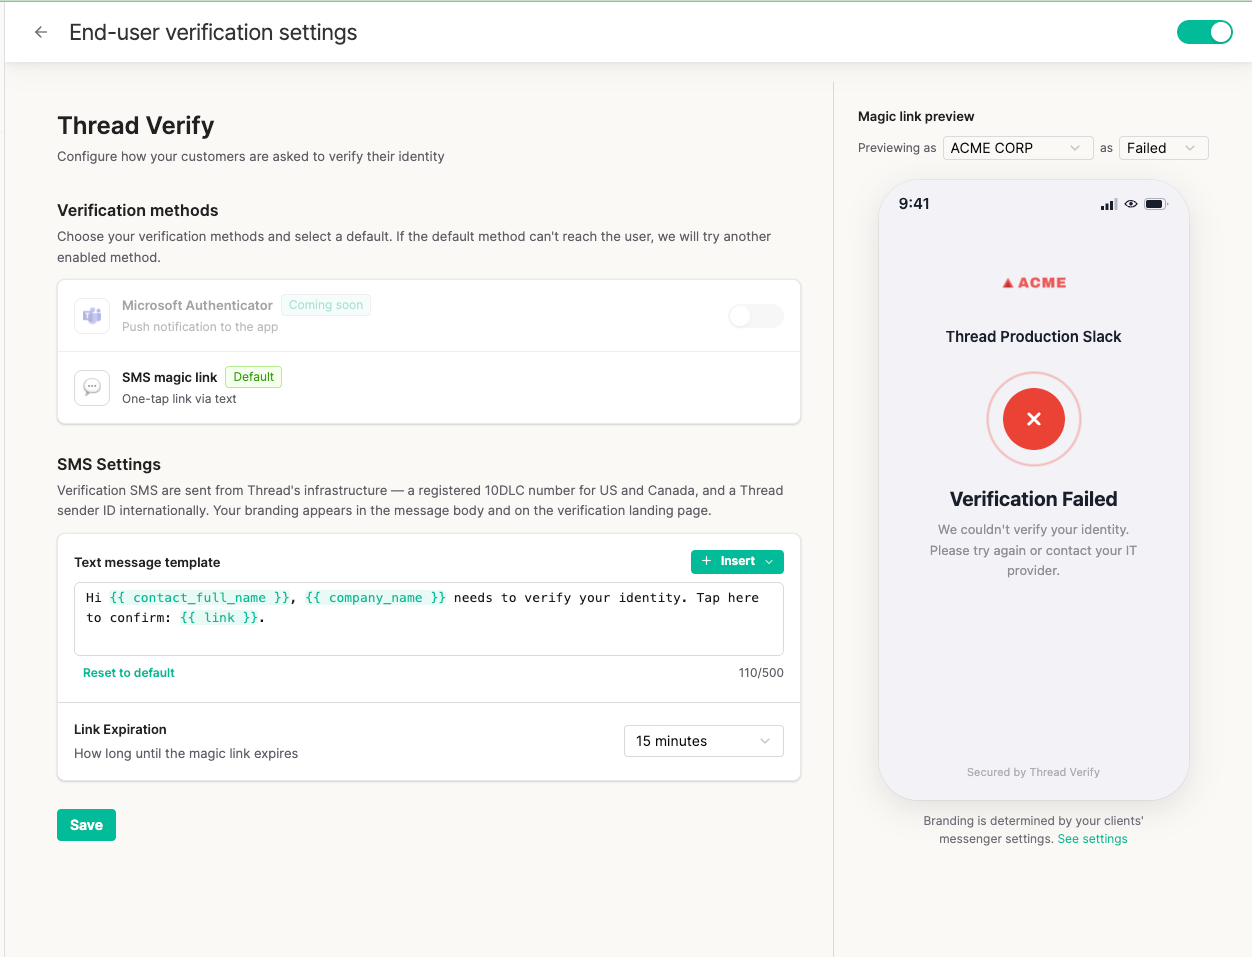
Task: Toggle end-user verification off in the header
Action: 1204,32
